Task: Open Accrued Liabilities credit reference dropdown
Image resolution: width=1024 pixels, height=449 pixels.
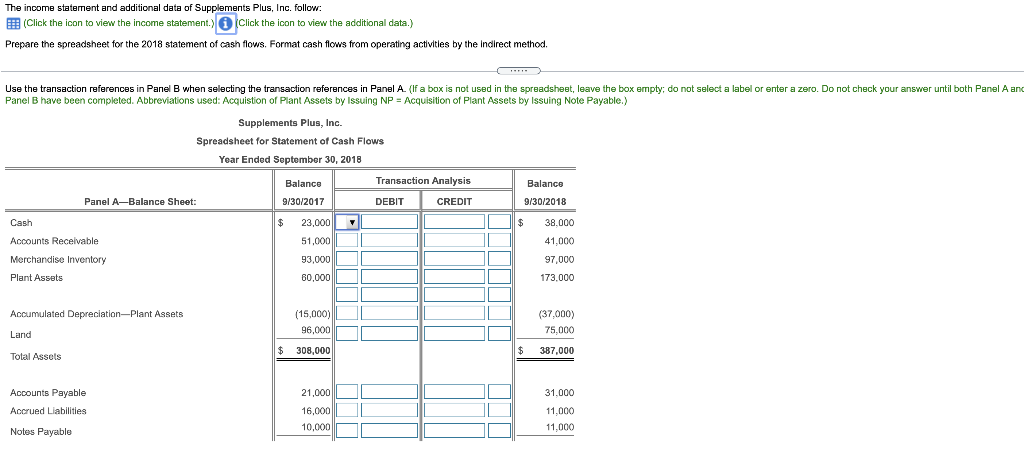Action: point(500,410)
